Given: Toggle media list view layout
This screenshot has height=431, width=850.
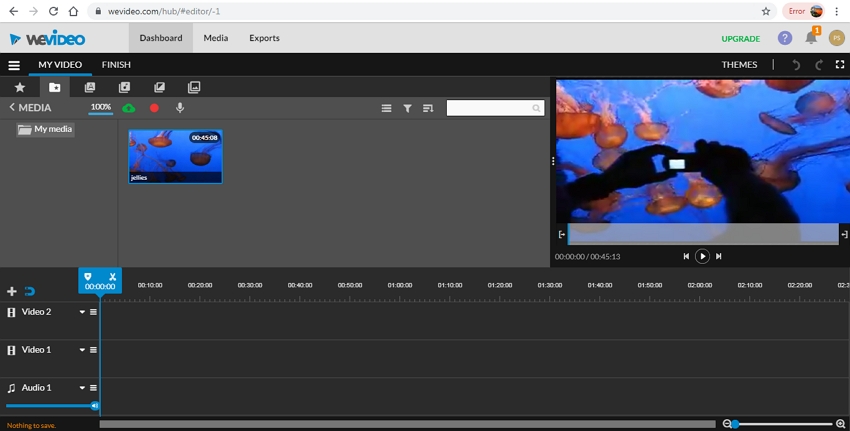Looking at the screenshot, I should click(x=386, y=108).
